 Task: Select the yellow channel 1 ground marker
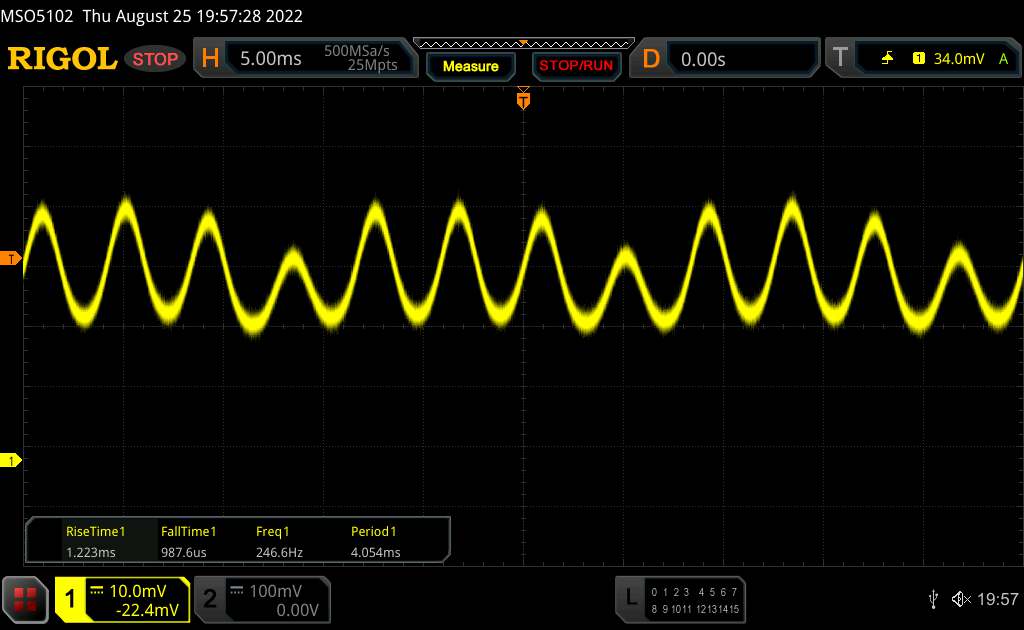click(x=11, y=460)
